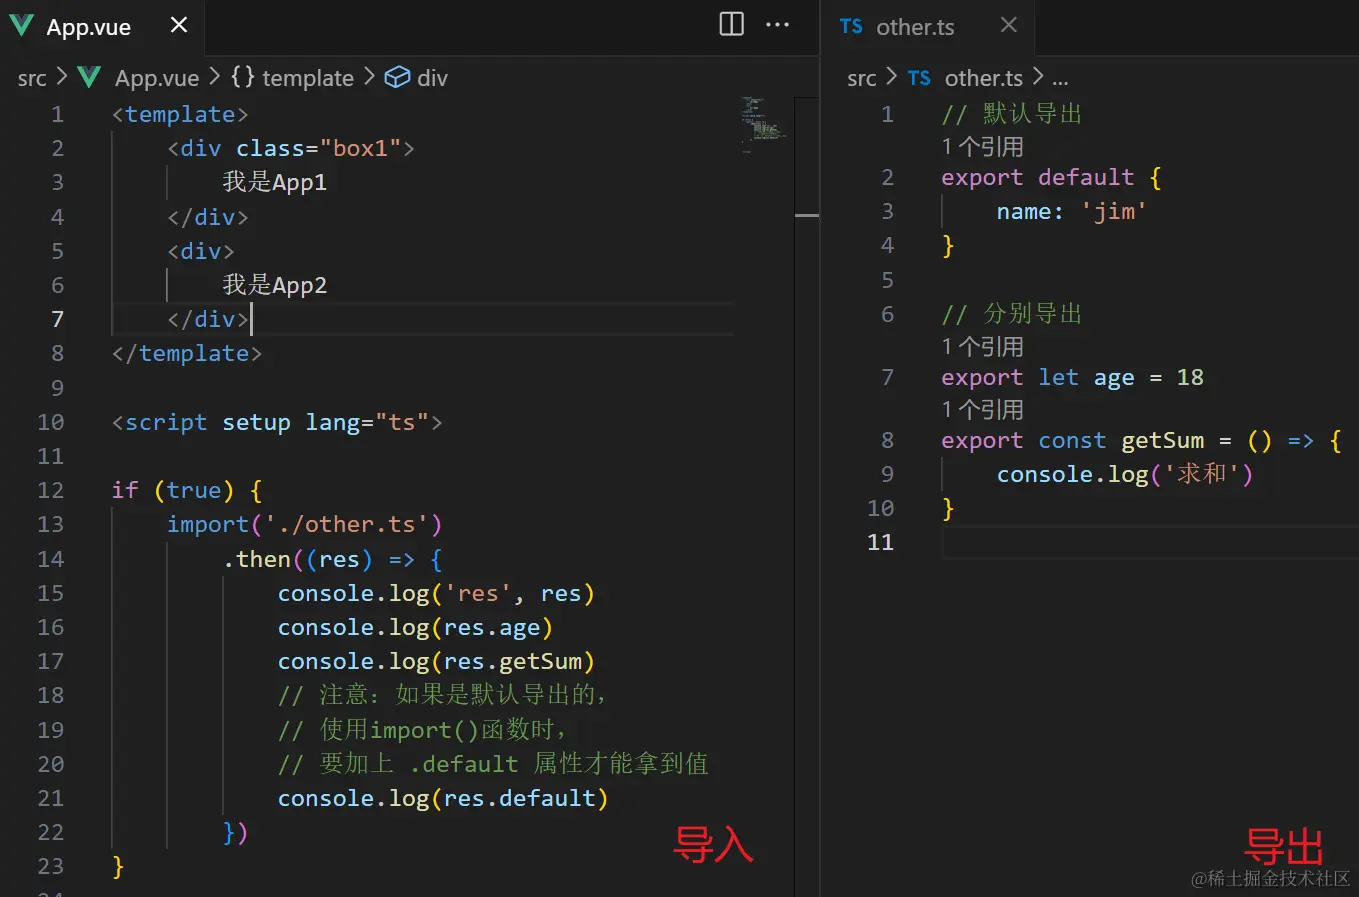This screenshot has width=1359, height=897.
Task: Select line number 13 in App.vue
Action: point(50,524)
